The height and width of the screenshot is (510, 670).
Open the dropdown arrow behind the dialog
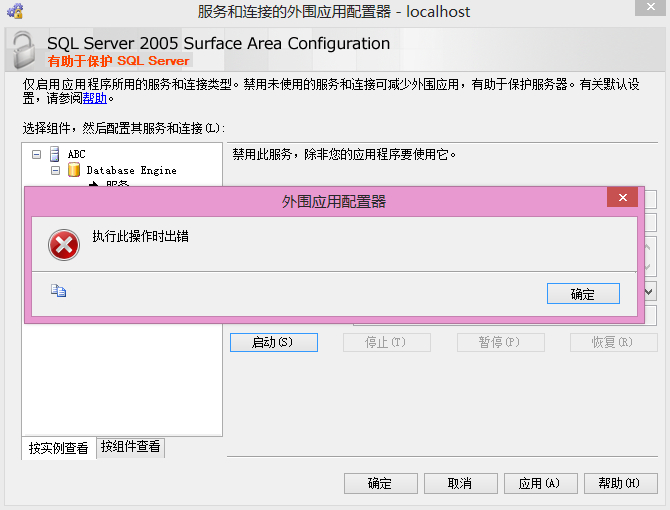point(649,292)
